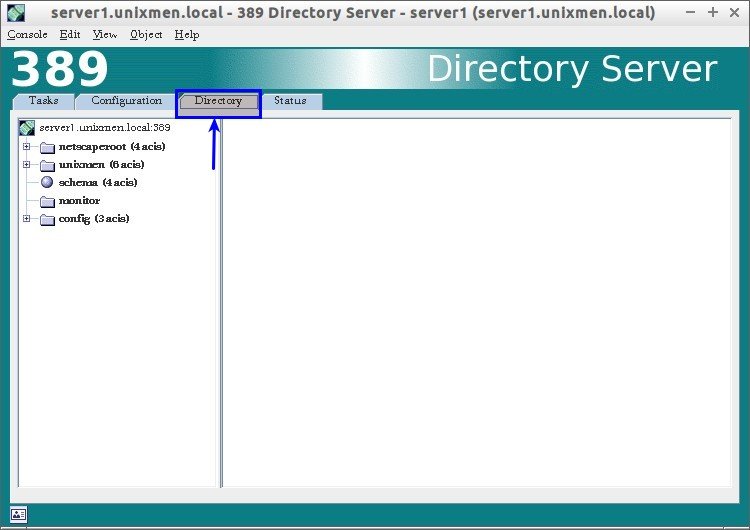Select the server1.unixmen.local:389 root node
The image size is (750, 530).
tap(105, 128)
